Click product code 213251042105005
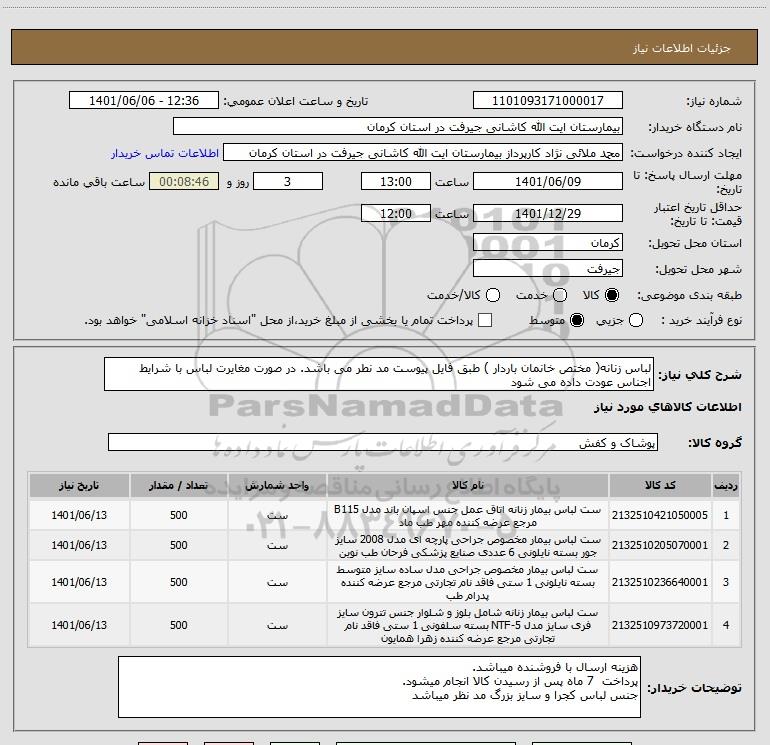 point(660,515)
